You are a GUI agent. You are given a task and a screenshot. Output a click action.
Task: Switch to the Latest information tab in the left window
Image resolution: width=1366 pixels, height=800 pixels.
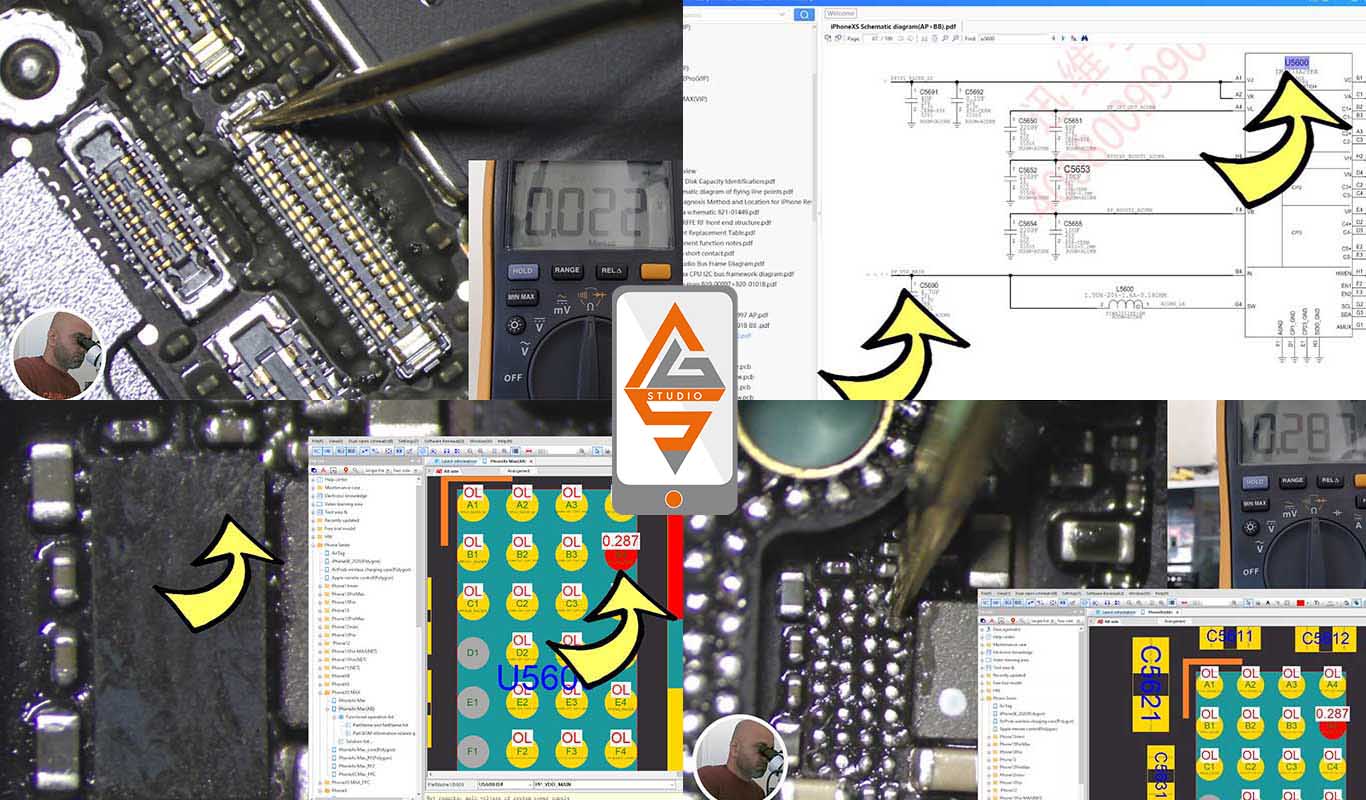[458, 461]
